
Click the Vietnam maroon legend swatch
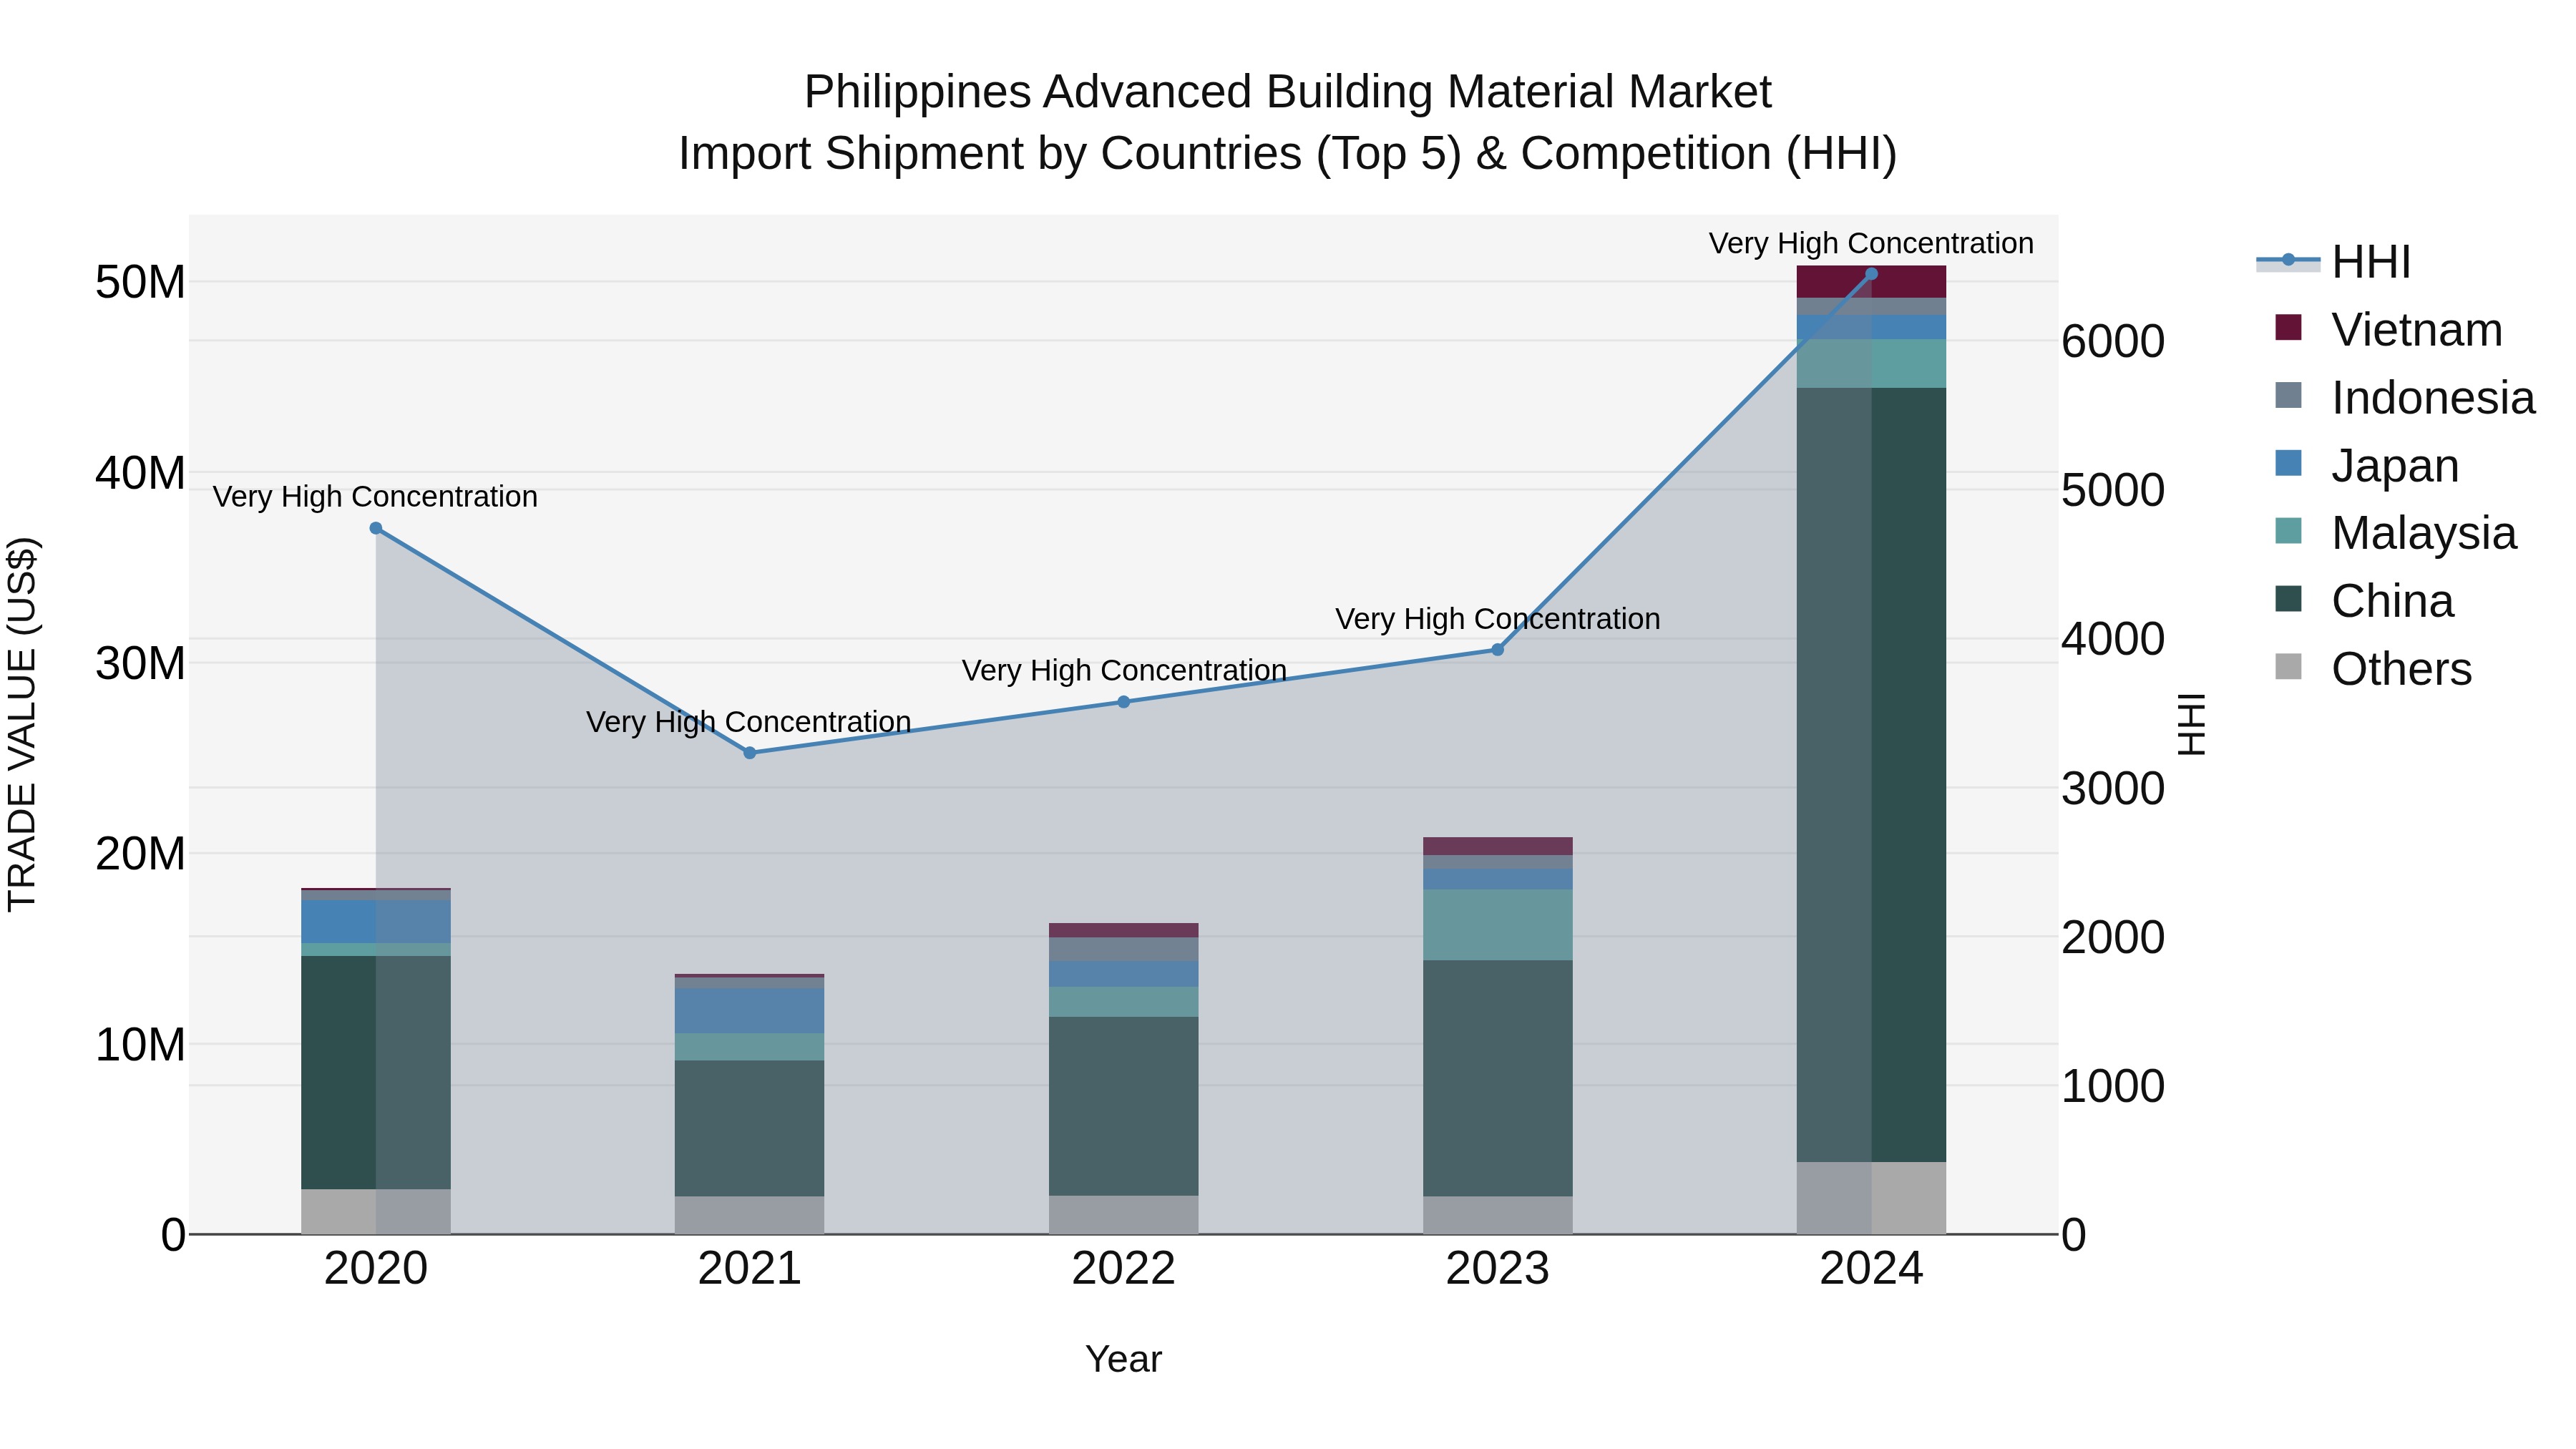2288,327
